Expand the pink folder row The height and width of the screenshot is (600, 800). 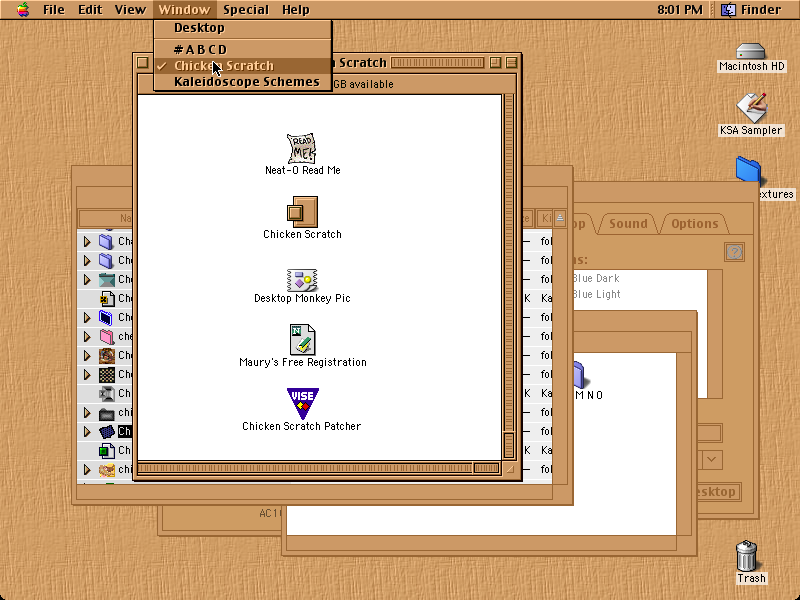[87, 337]
